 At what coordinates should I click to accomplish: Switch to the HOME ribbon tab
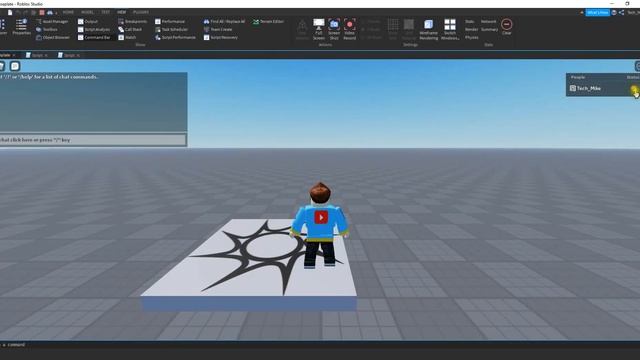(x=68, y=12)
